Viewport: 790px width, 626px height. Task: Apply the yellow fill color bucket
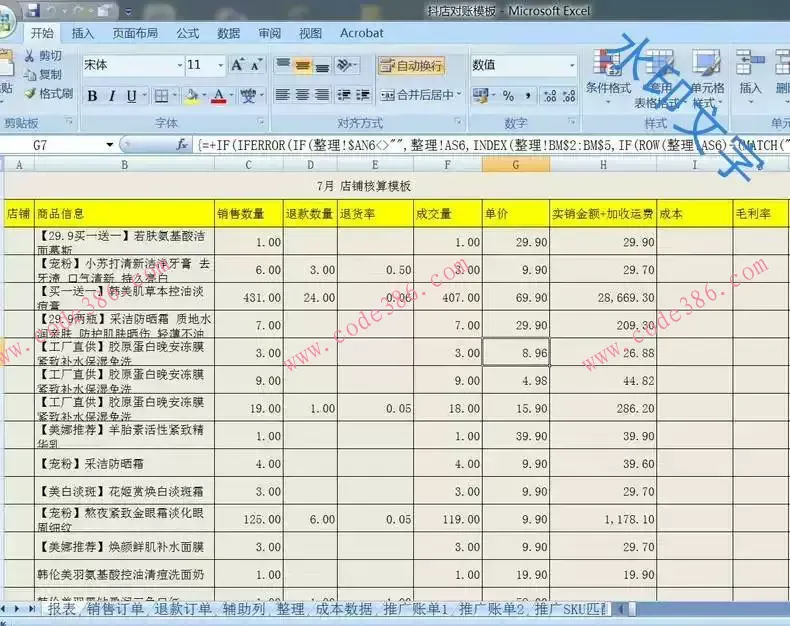[x=191, y=96]
